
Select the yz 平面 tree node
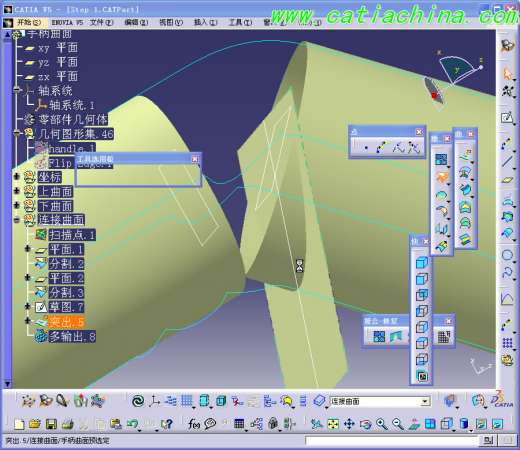pyautogui.click(x=58, y=62)
